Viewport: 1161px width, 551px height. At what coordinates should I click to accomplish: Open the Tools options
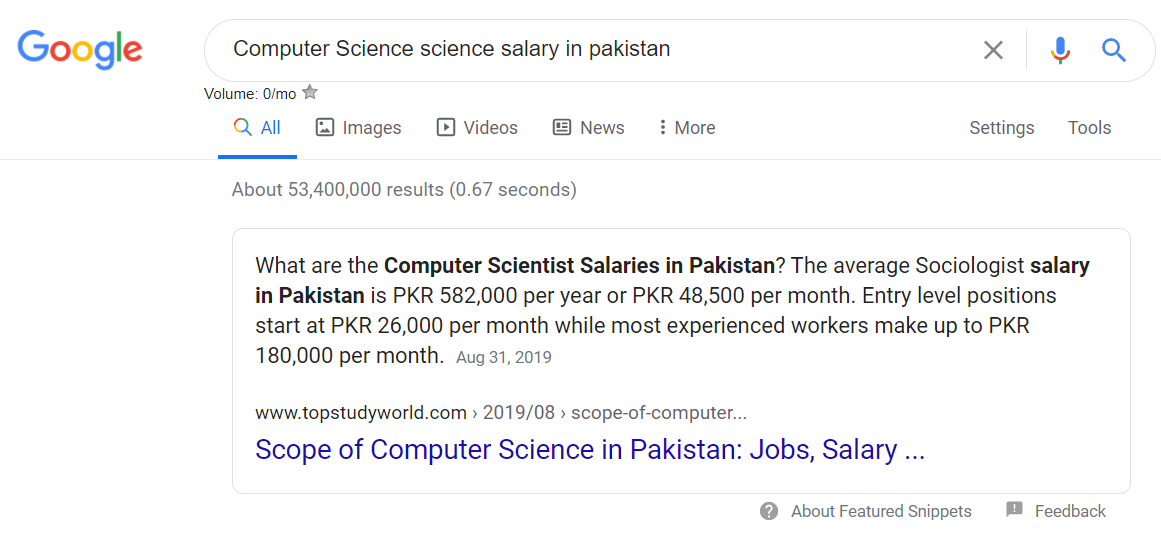pyautogui.click(x=1089, y=128)
